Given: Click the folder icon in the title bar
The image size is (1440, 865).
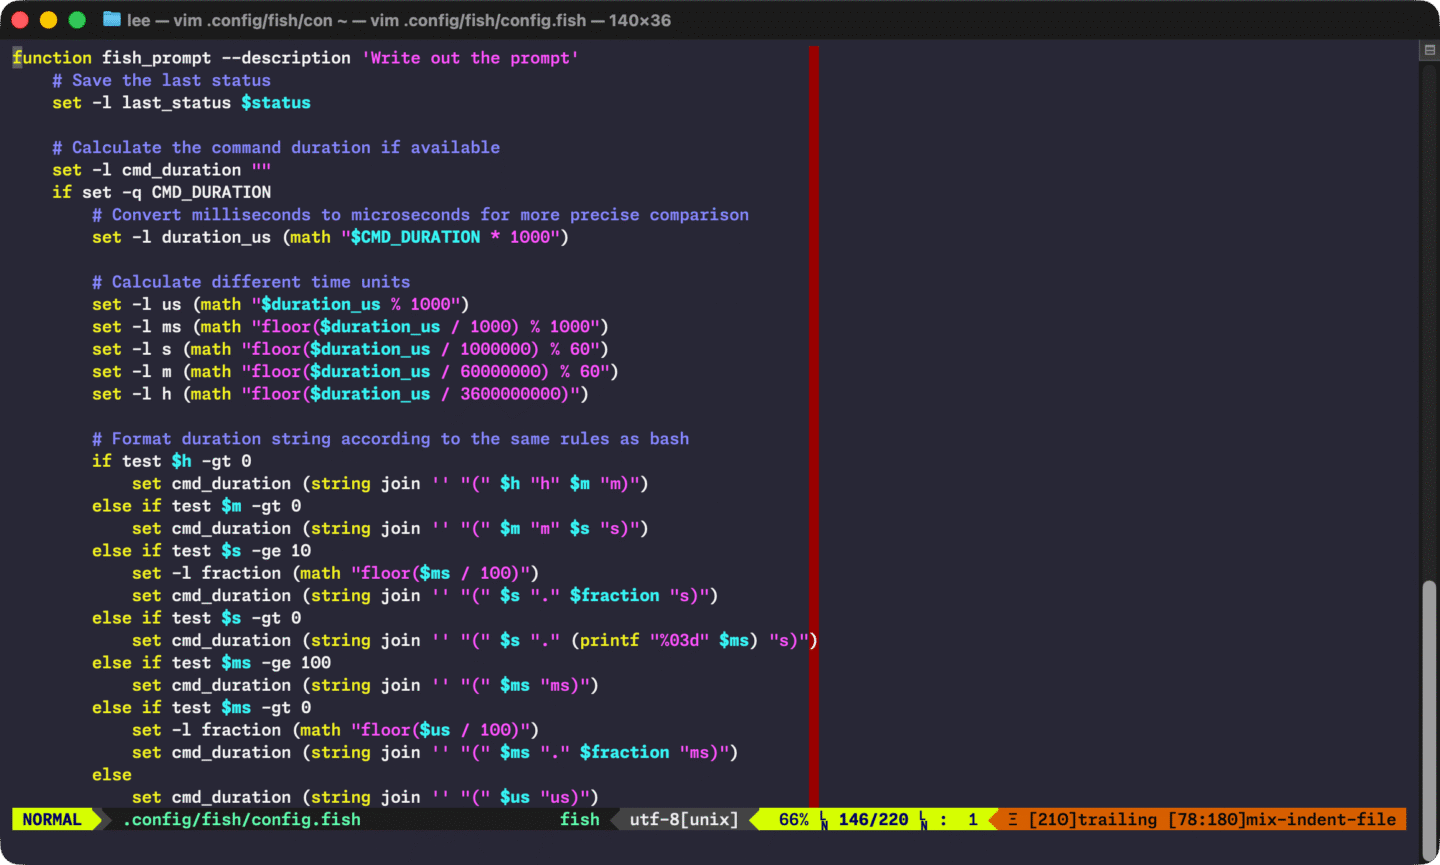Looking at the screenshot, I should 112,20.
